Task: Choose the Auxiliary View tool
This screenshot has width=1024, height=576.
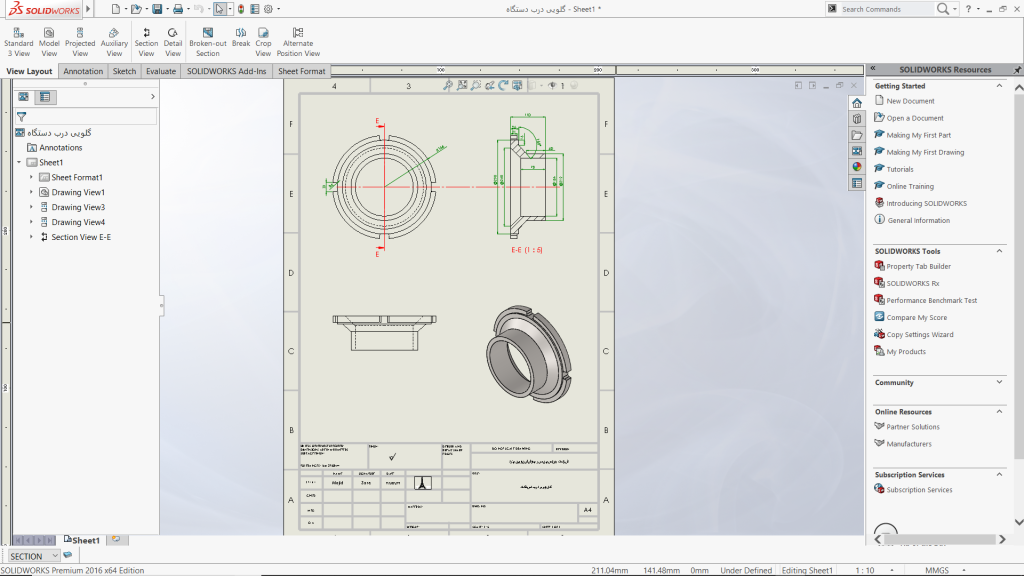Action: (x=114, y=41)
